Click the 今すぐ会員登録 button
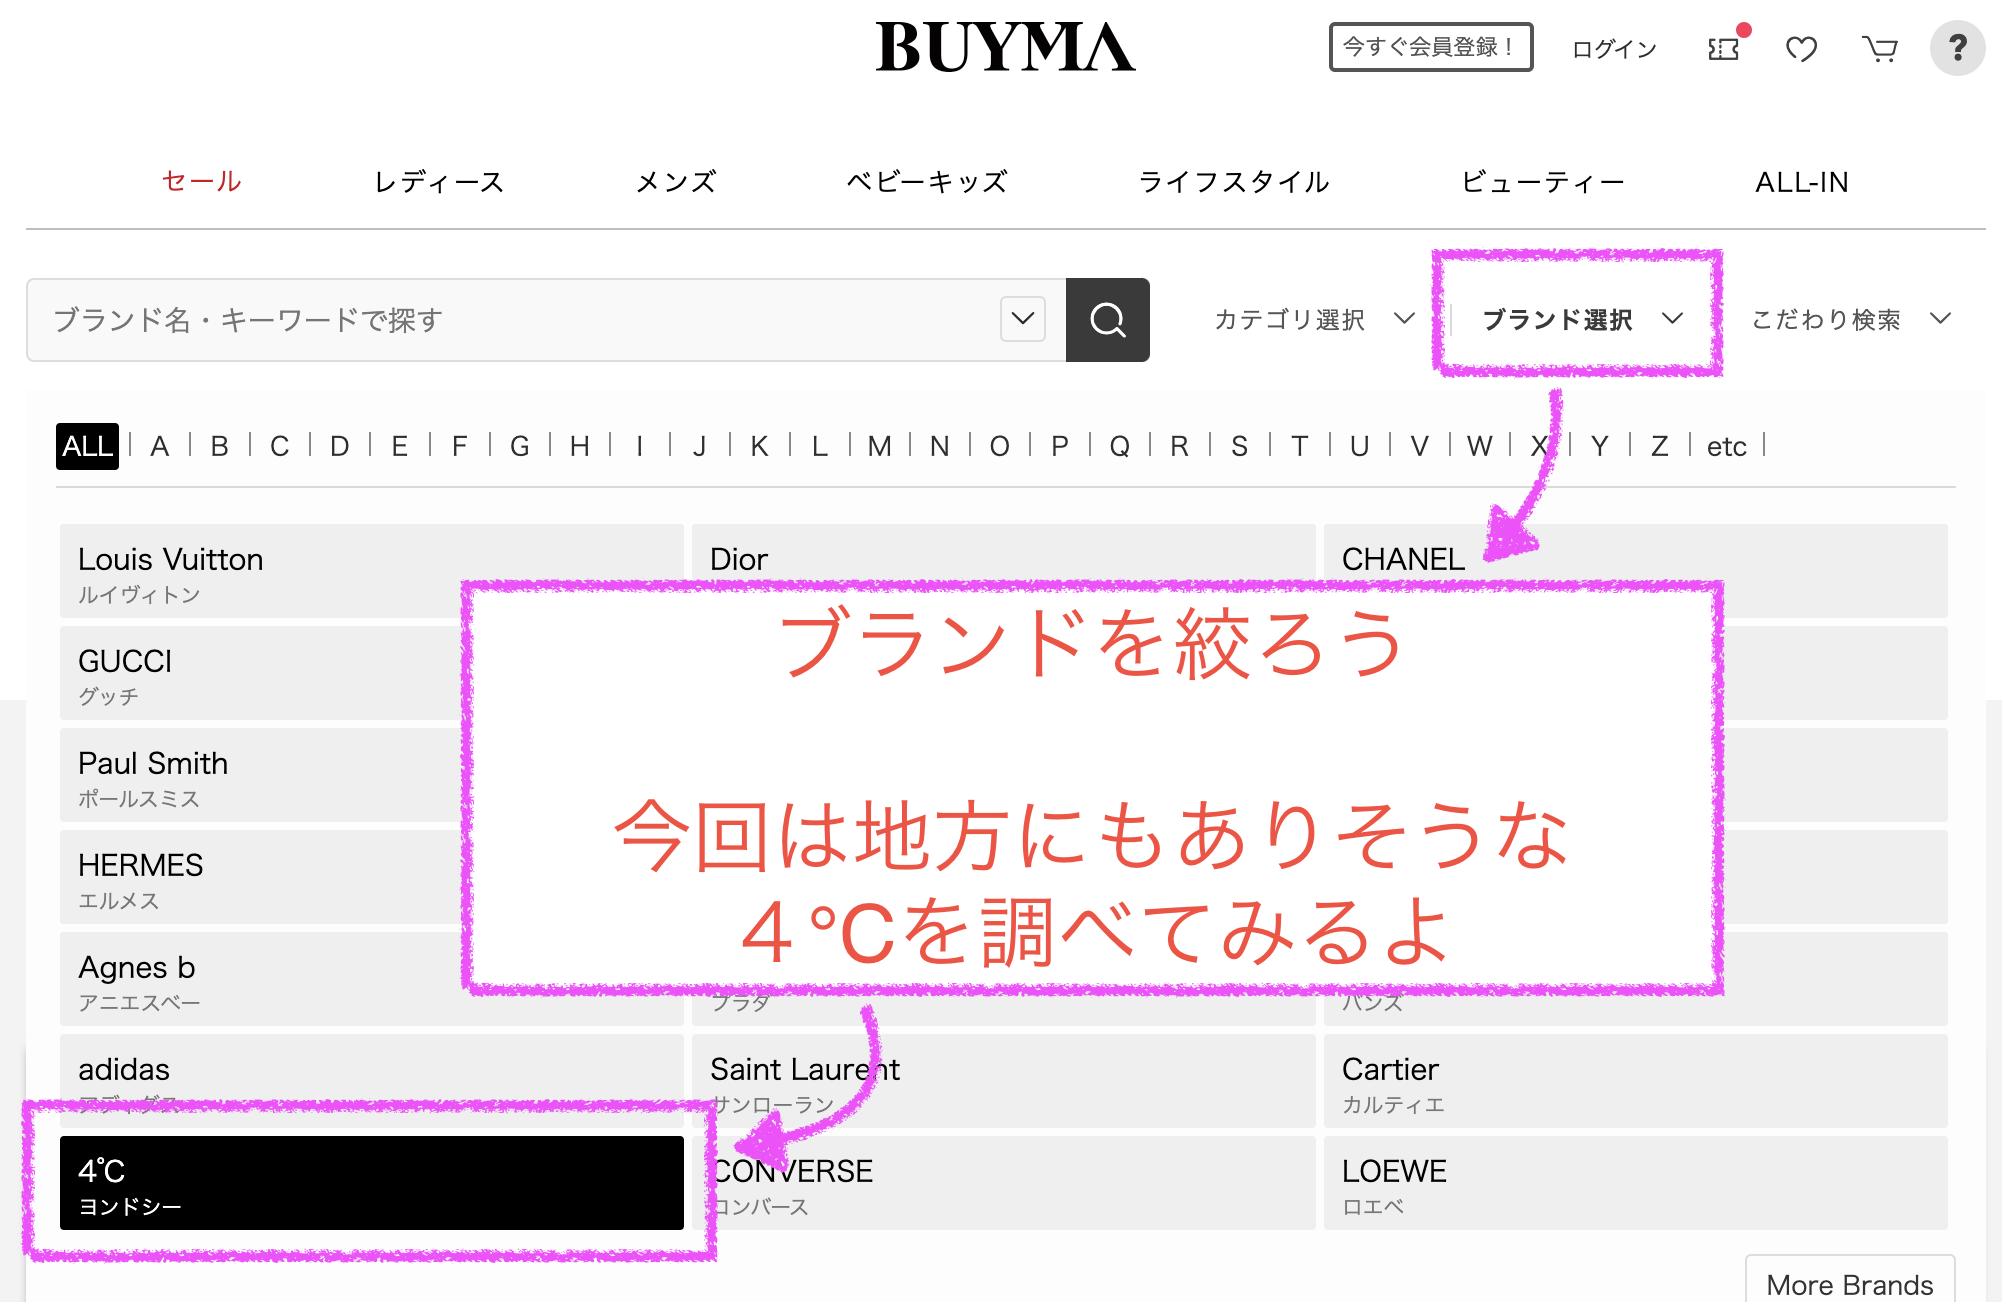The width and height of the screenshot is (2002, 1302). (x=1430, y=47)
